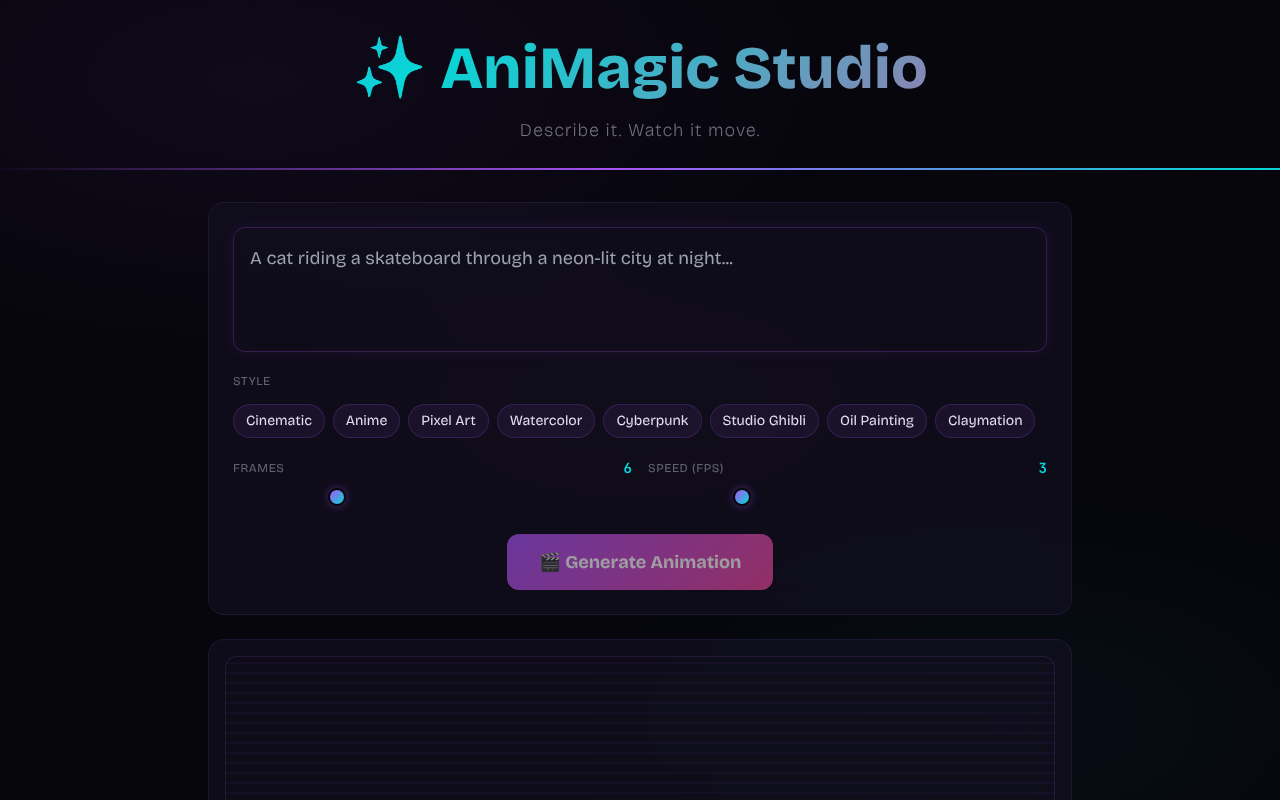Screen dimensions: 1280x800
Task: Toggle the Claymation style chip
Action: coord(985,421)
